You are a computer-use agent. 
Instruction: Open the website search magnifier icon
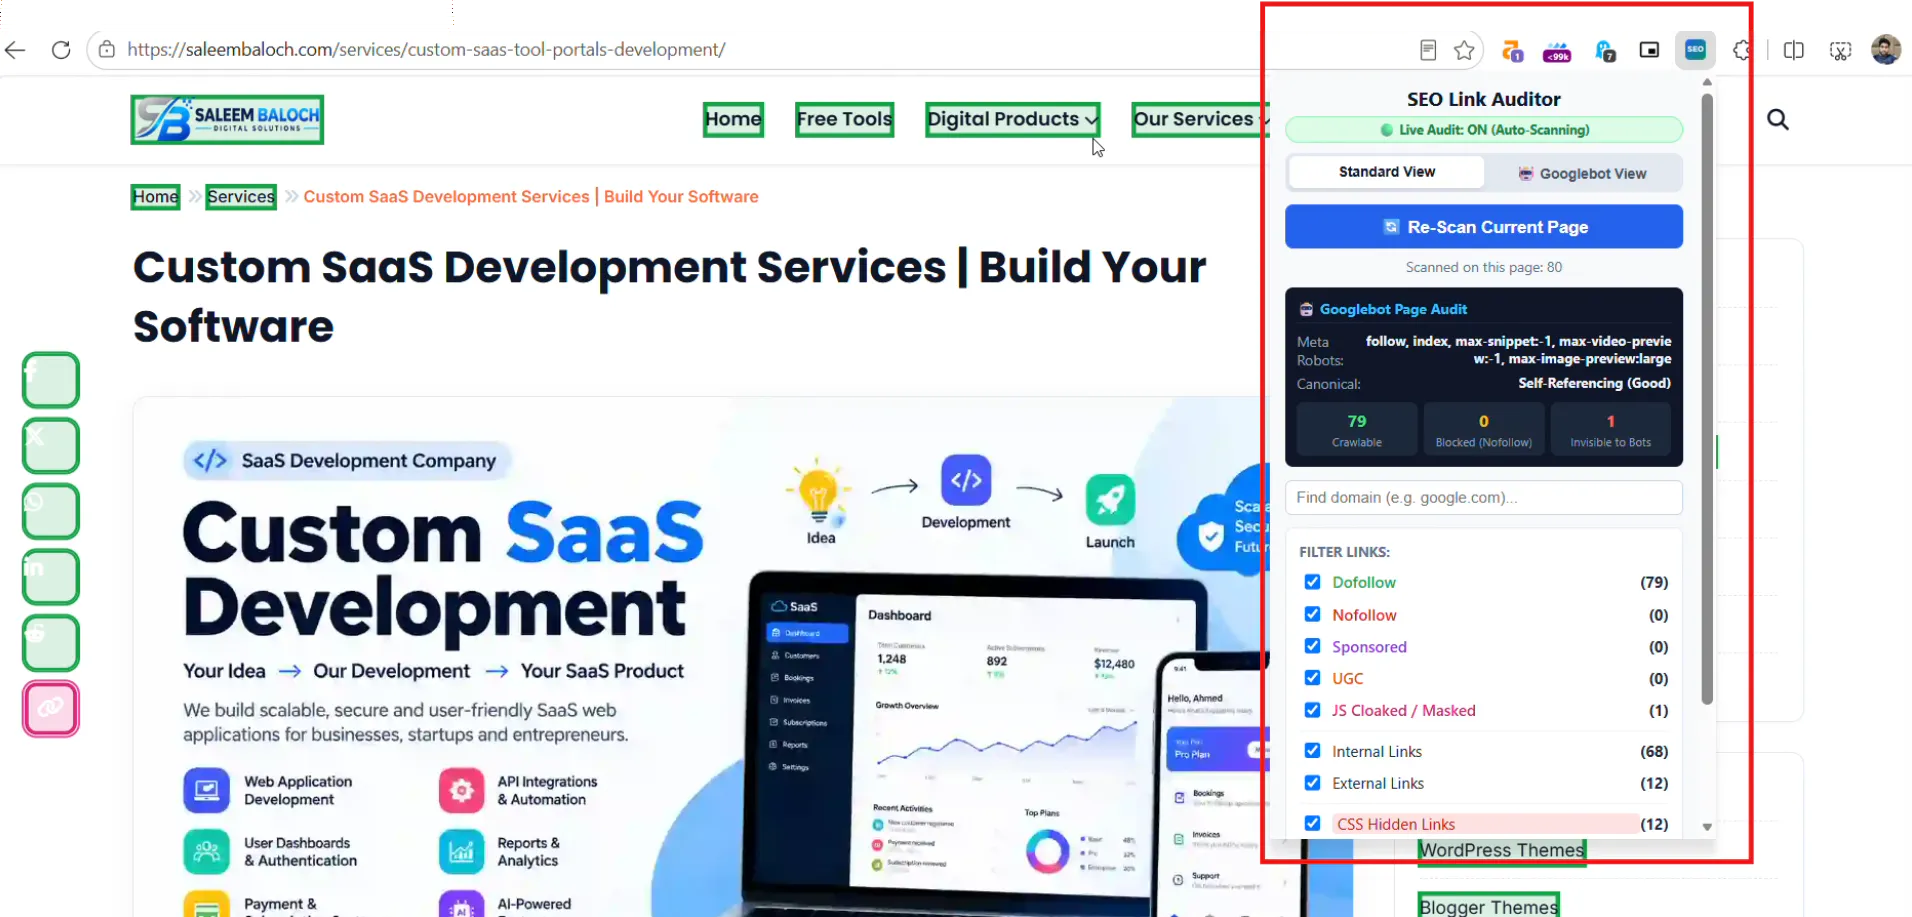pyautogui.click(x=1777, y=120)
